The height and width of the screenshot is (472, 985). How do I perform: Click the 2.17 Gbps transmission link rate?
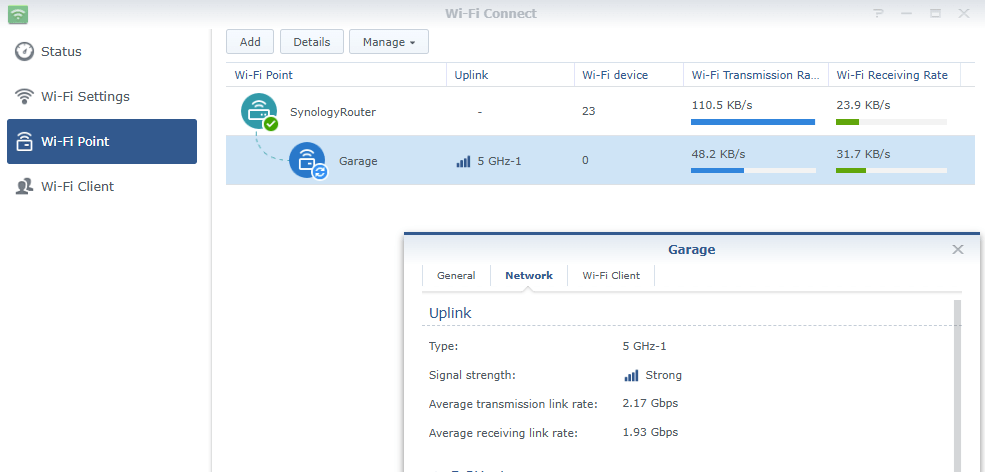pos(650,403)
